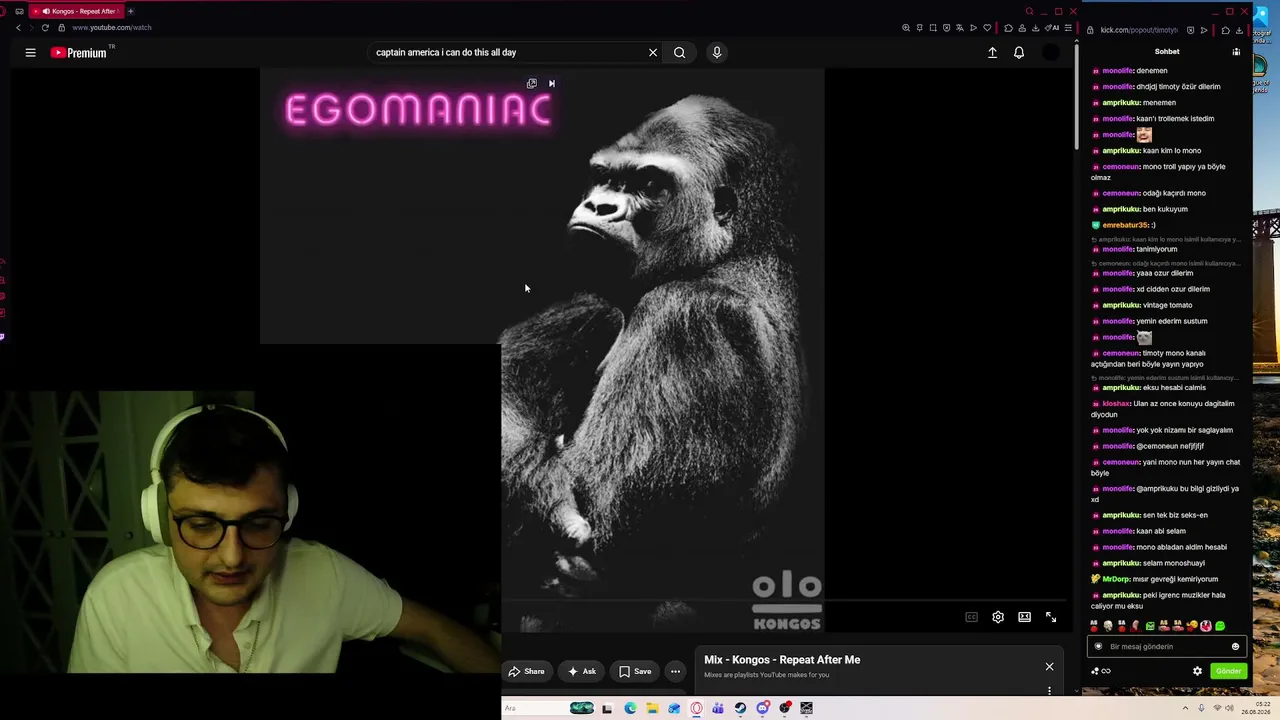Open Microsoft Edge from the taskbar
The width and height of the screenshot is (1280, 720).
tap(630, 708)
